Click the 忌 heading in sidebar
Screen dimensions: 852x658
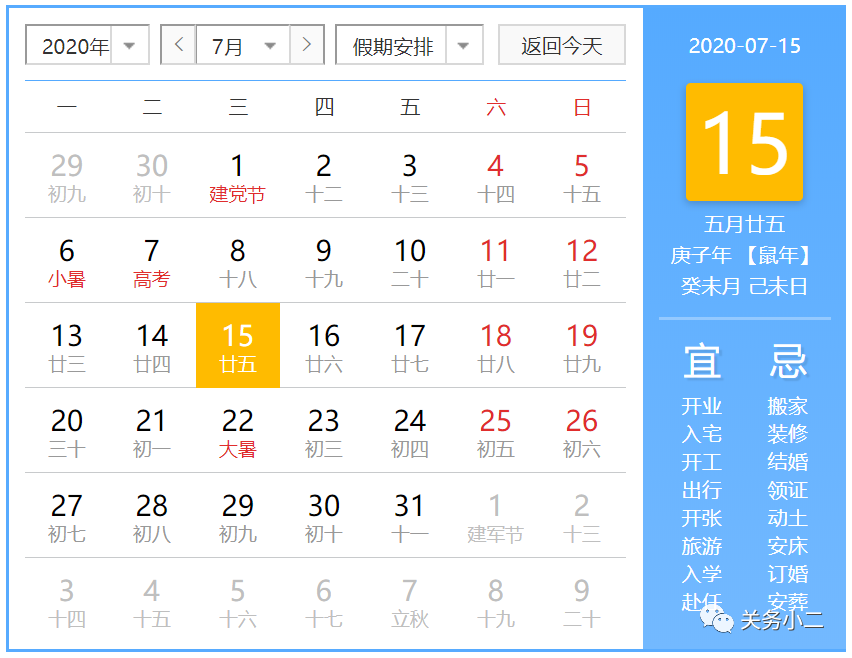pyautogui.click(x=788, y=360)
